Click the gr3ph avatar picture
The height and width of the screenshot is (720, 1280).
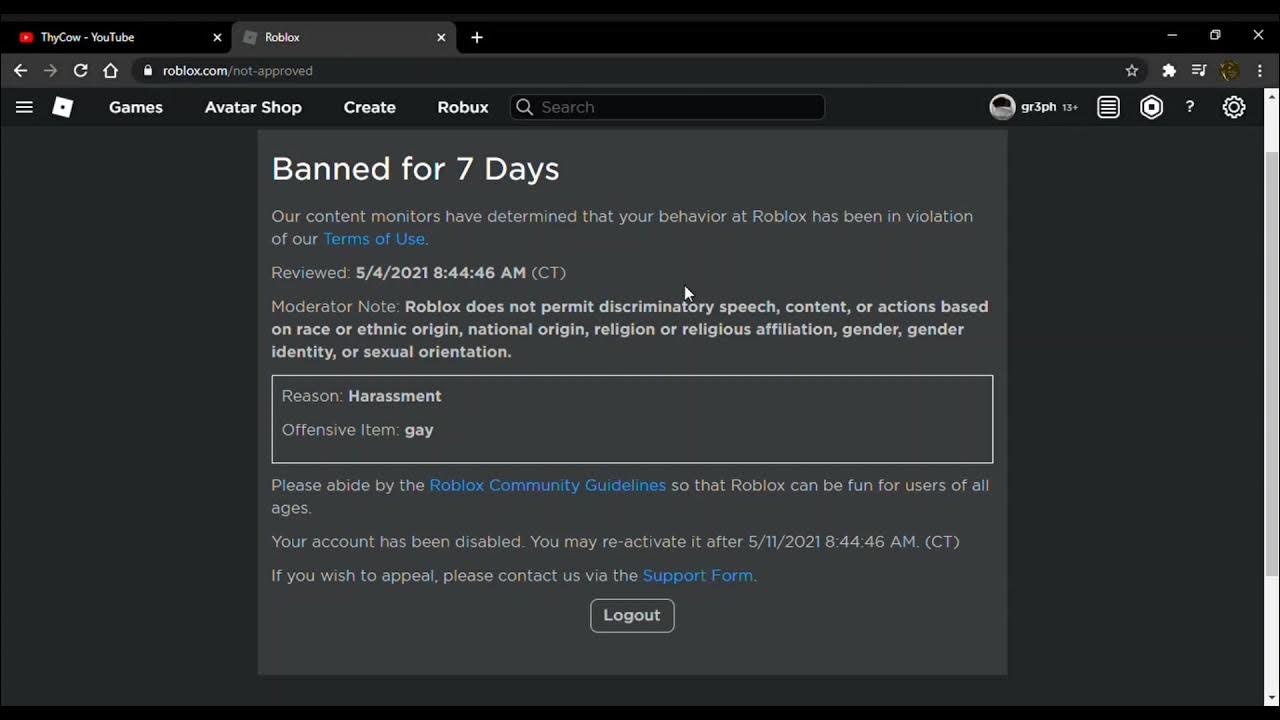point(1002,107)
